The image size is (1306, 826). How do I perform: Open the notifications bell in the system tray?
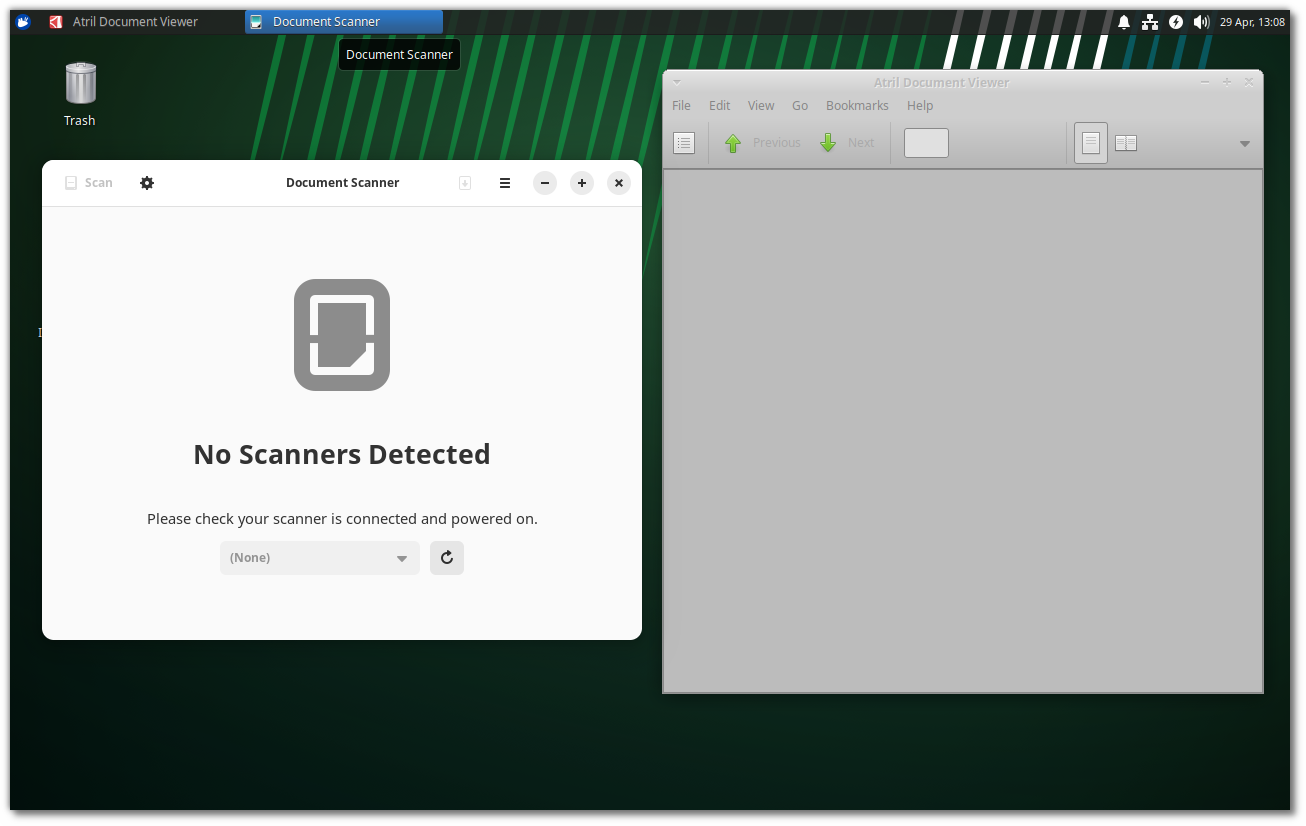1123,21
